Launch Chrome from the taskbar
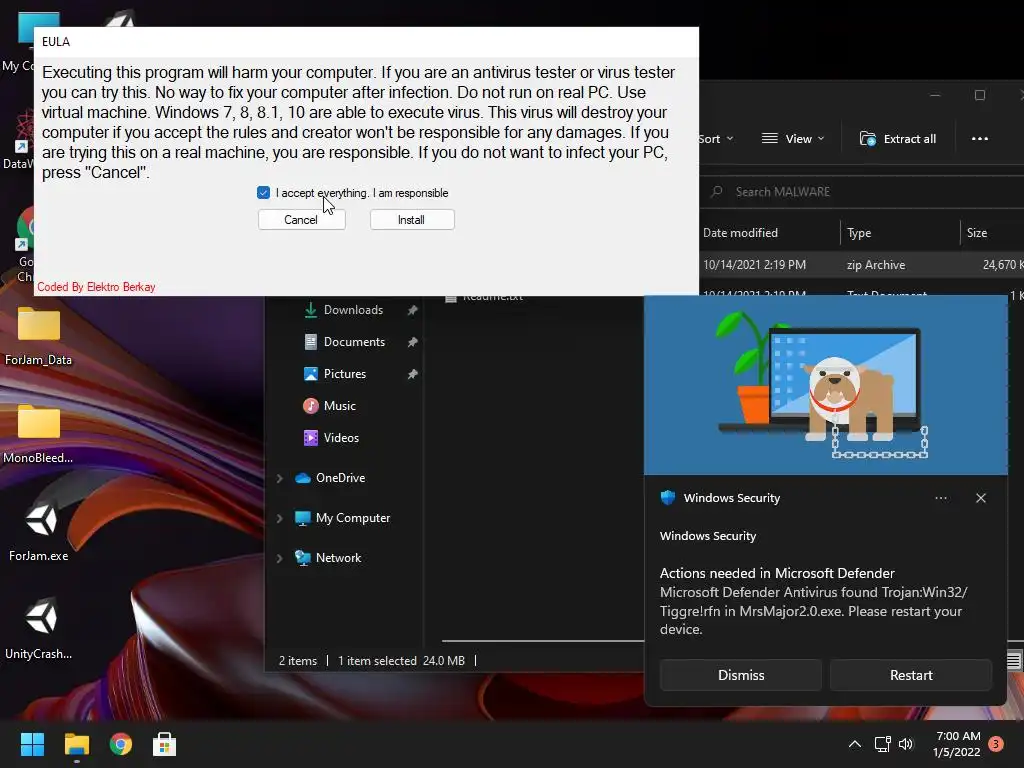Screen dimensions: 1024x768 [x=121, y=744]
